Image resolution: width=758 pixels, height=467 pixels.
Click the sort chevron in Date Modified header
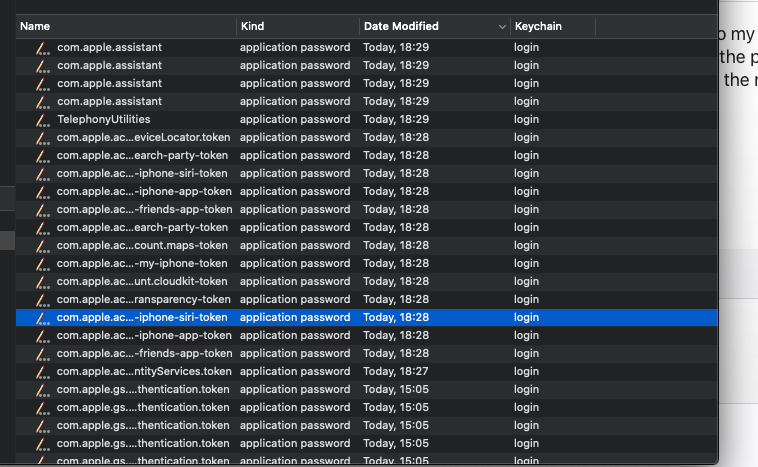point(499,26)
